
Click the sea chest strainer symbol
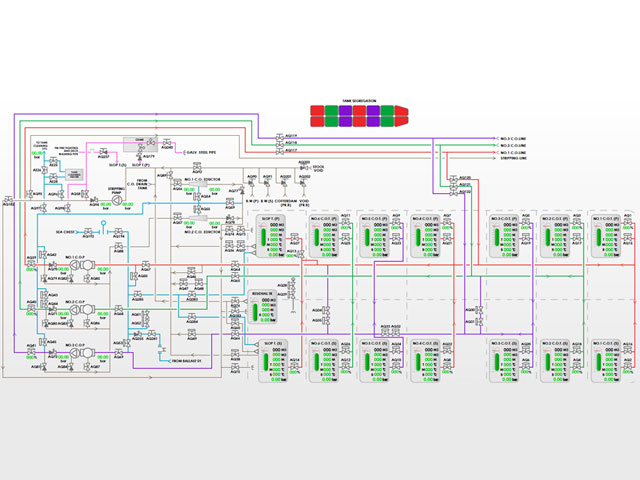pyautogui.click(x=103, y=228)
